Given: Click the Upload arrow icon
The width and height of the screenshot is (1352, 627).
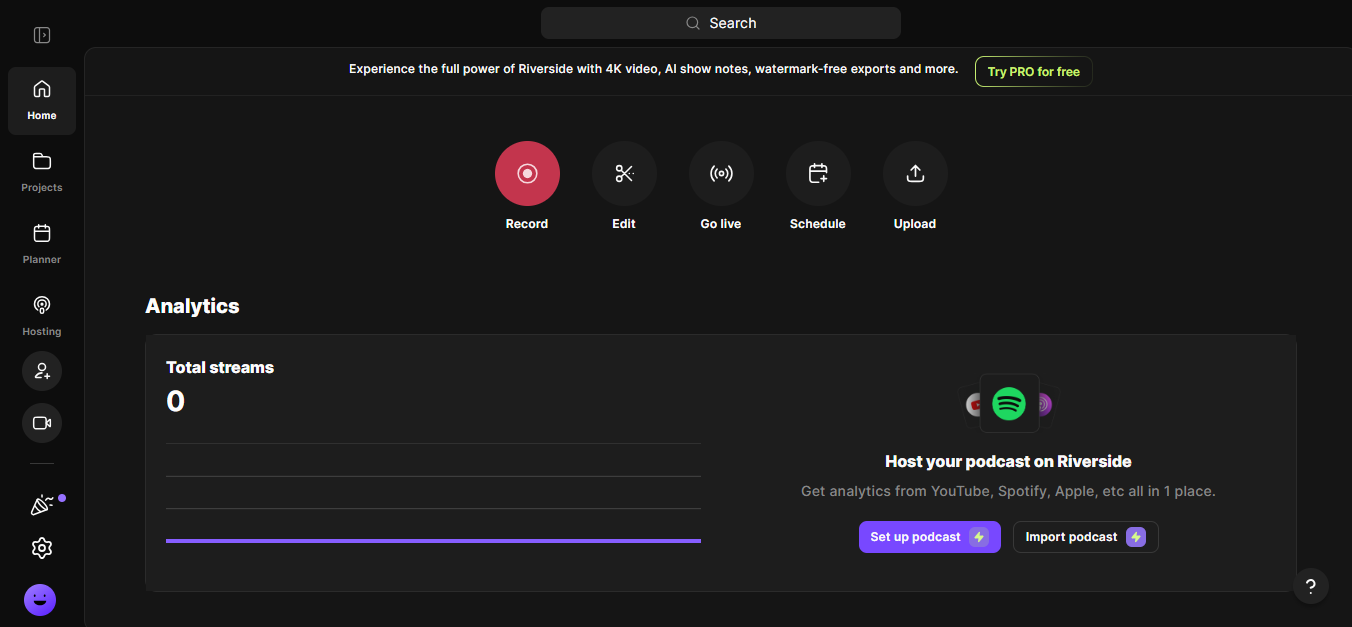Looking at the screenshot, I should click(x=915, y=174).
